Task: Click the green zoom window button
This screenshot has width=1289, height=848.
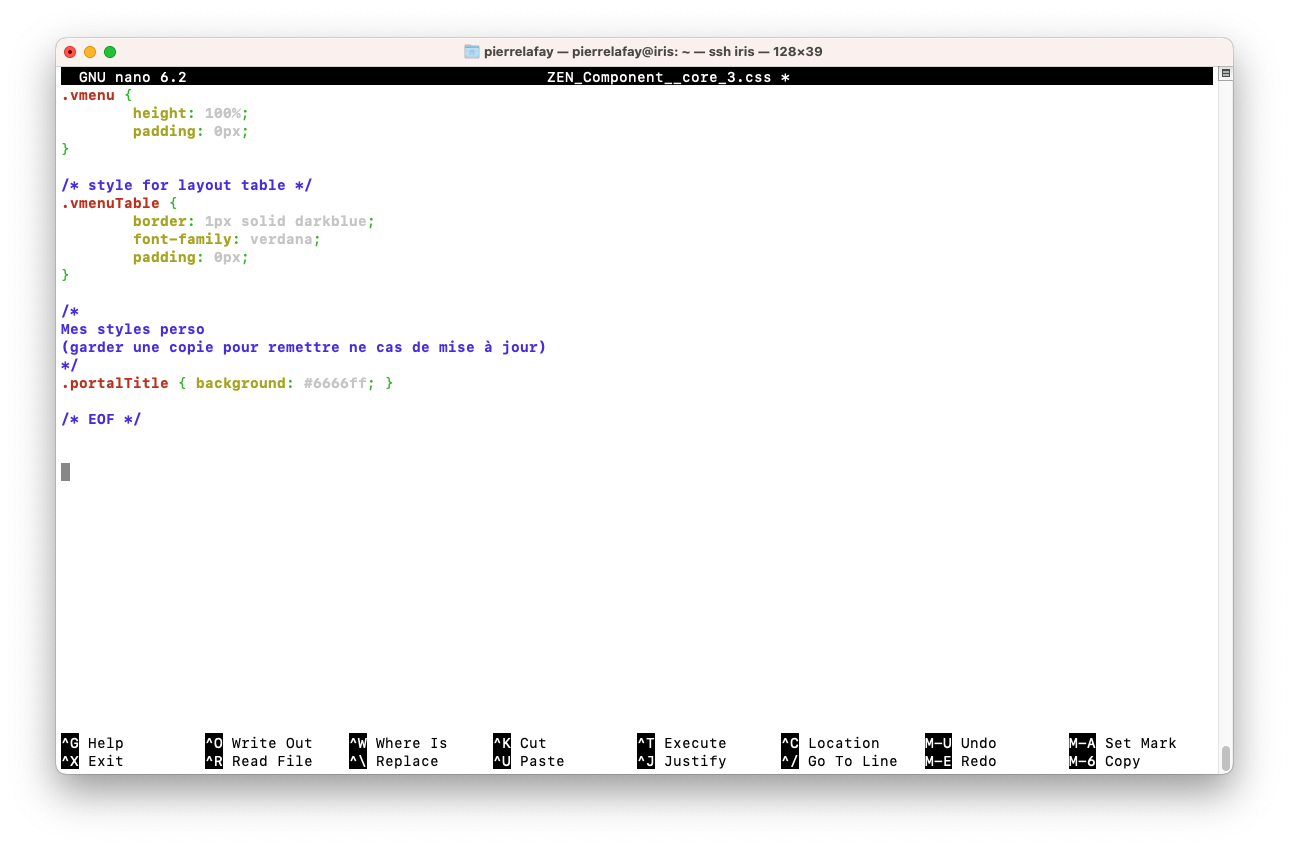Action: click(110, 52)
